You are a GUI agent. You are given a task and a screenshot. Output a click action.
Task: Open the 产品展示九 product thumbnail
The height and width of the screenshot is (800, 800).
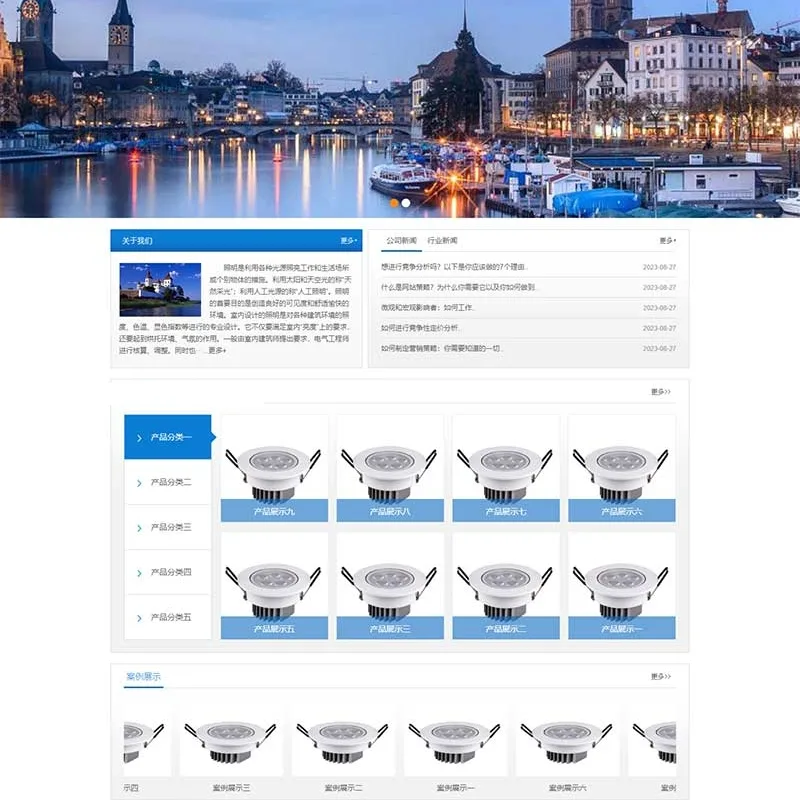[274, 468]
